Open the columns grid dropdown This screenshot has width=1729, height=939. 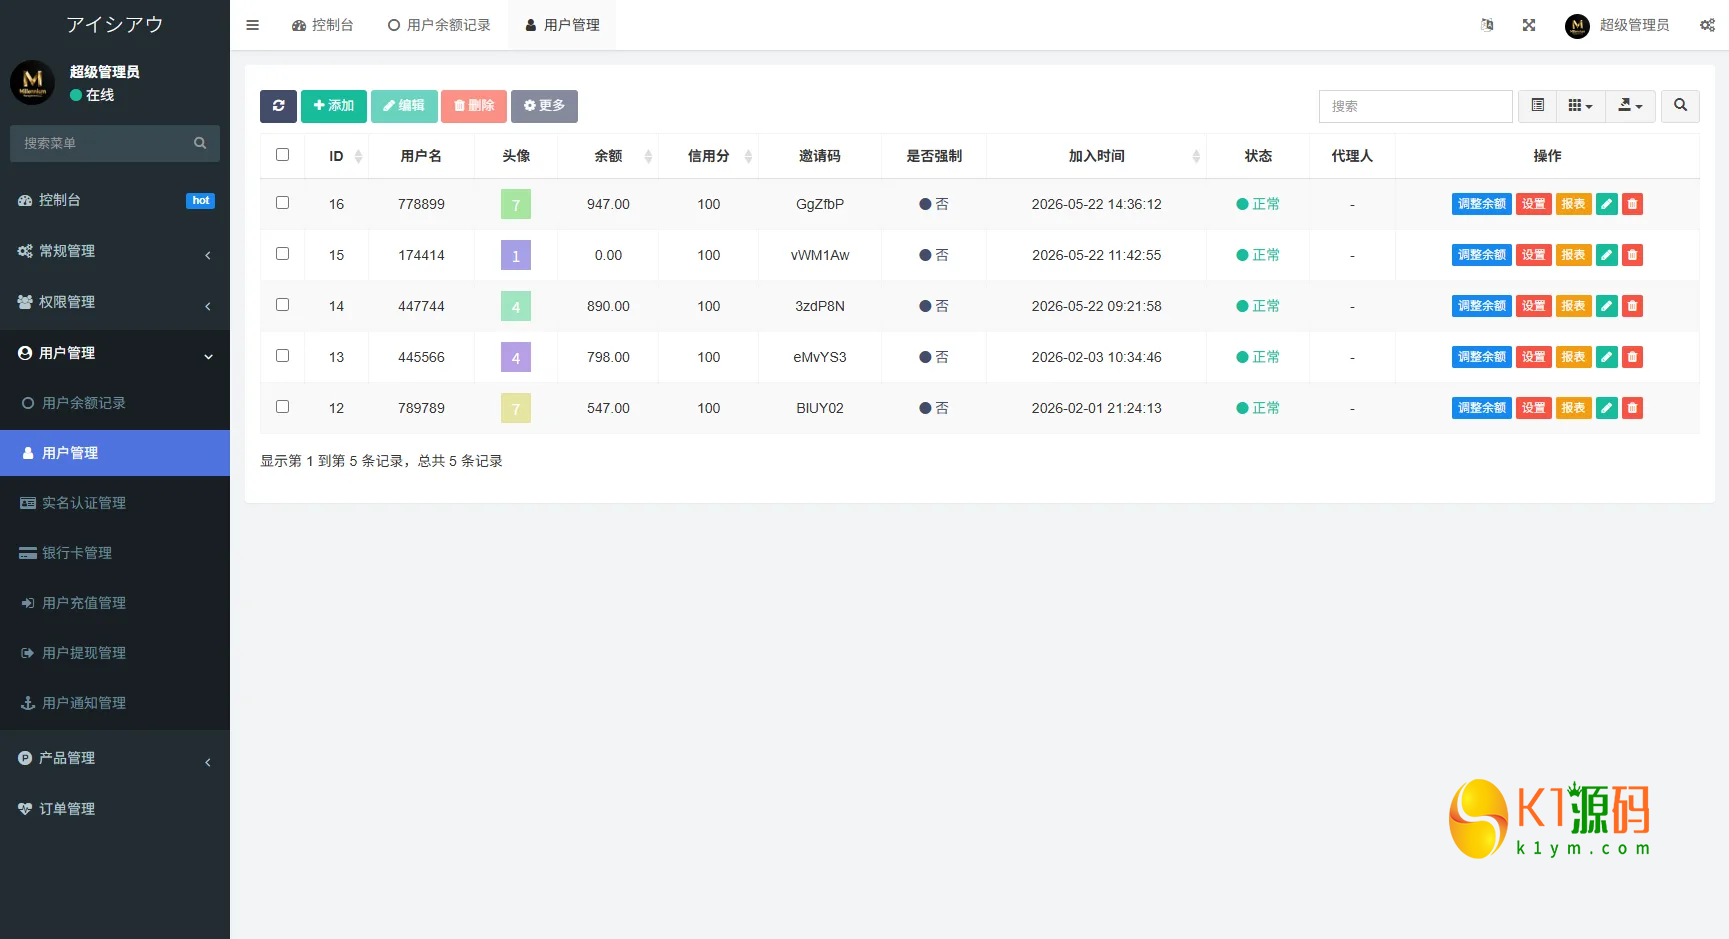click(1580, 106)
